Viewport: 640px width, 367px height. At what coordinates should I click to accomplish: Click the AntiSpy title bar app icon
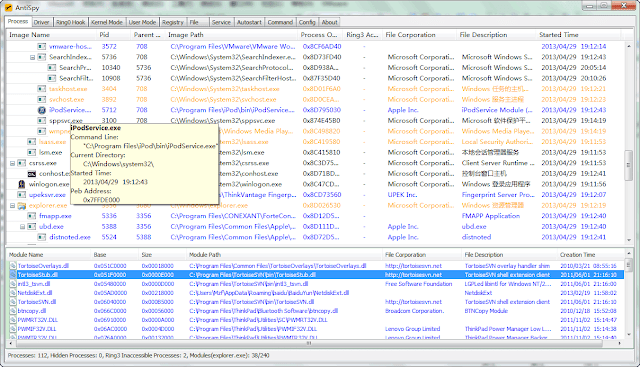pyautogui.click(x=9, y=7)
